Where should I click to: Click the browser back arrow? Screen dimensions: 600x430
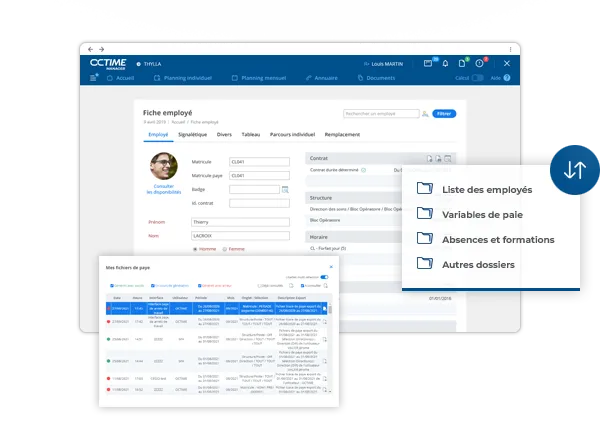(90, 48)
